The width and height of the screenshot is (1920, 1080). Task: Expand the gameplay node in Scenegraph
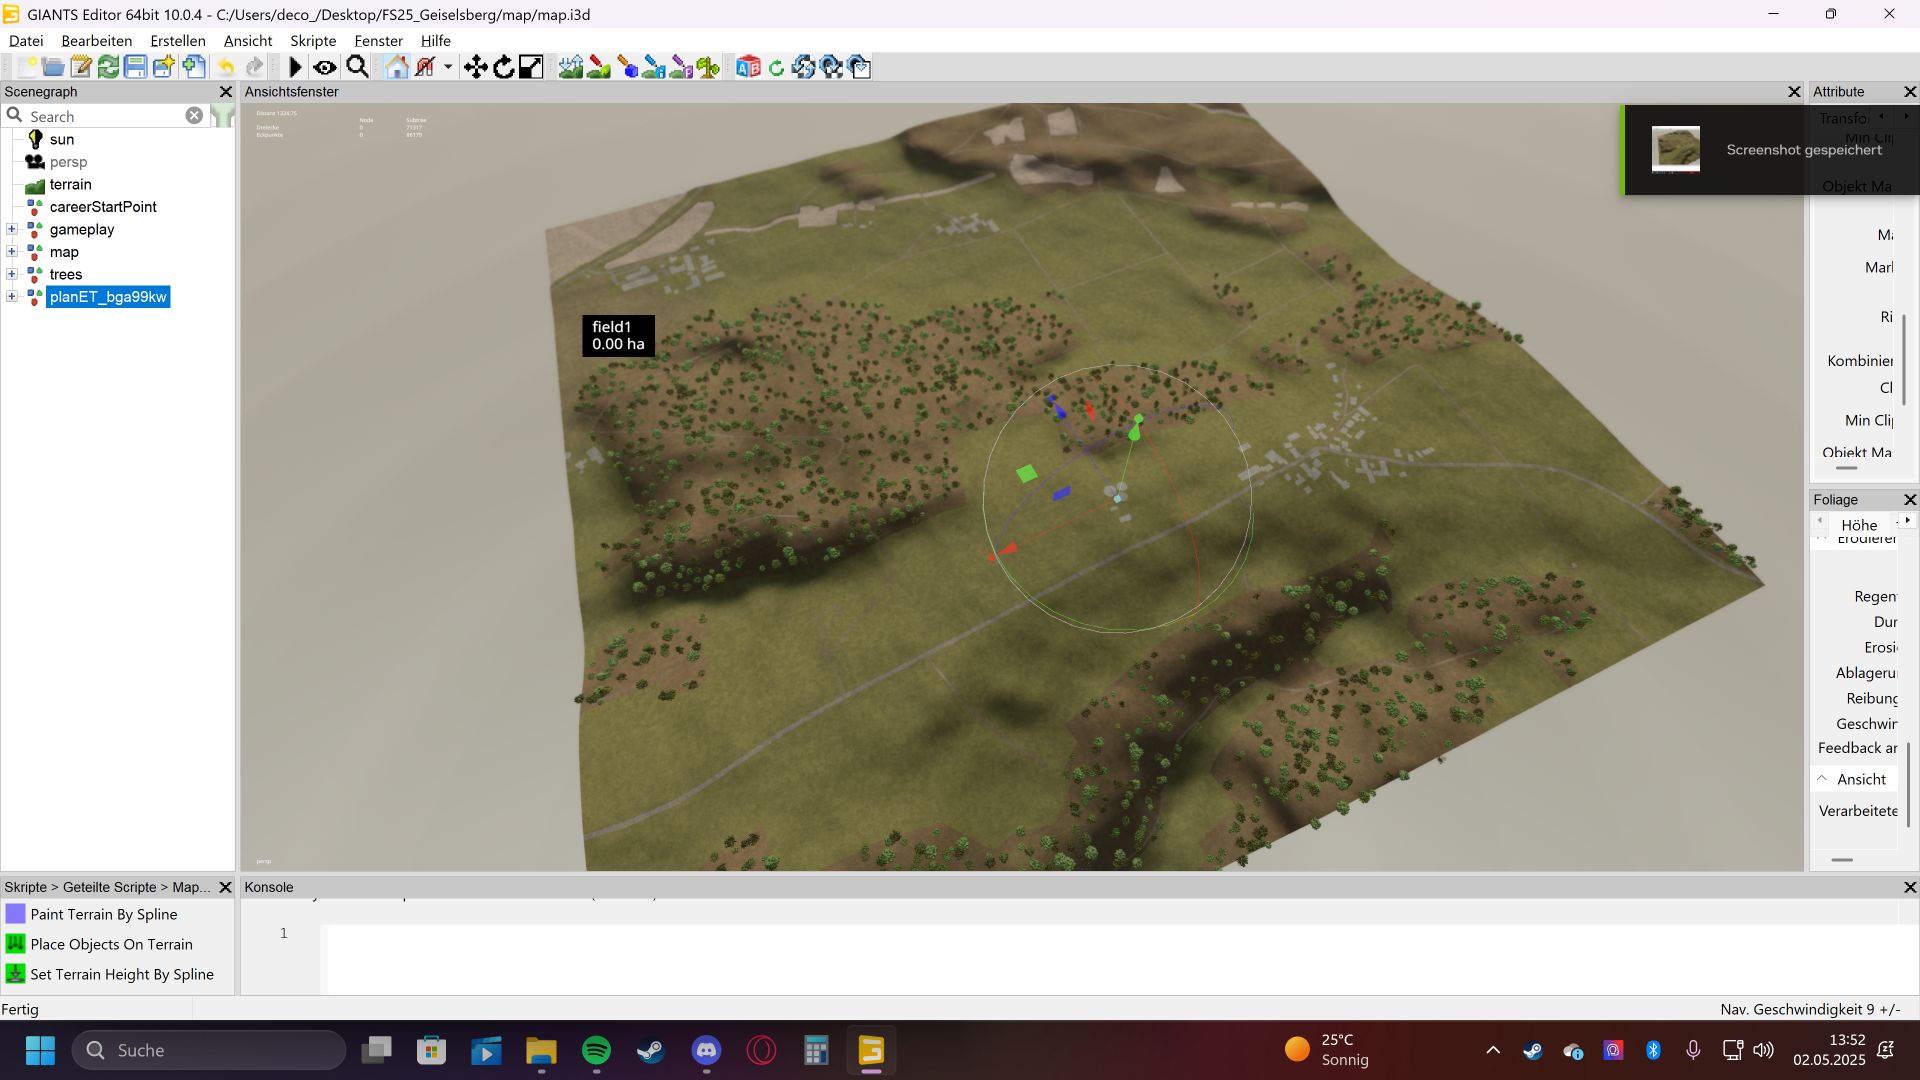(12, 229)
